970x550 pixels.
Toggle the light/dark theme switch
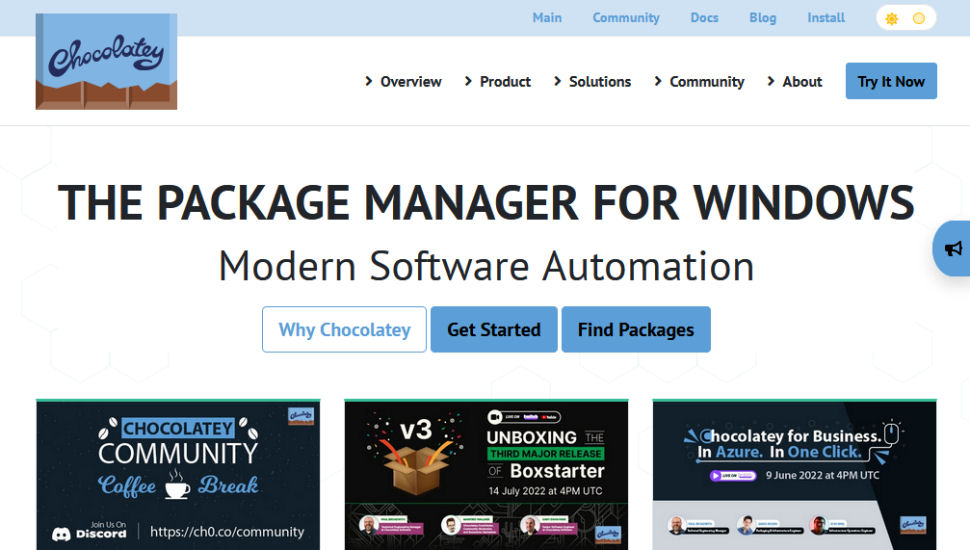(x=906, y=18)
